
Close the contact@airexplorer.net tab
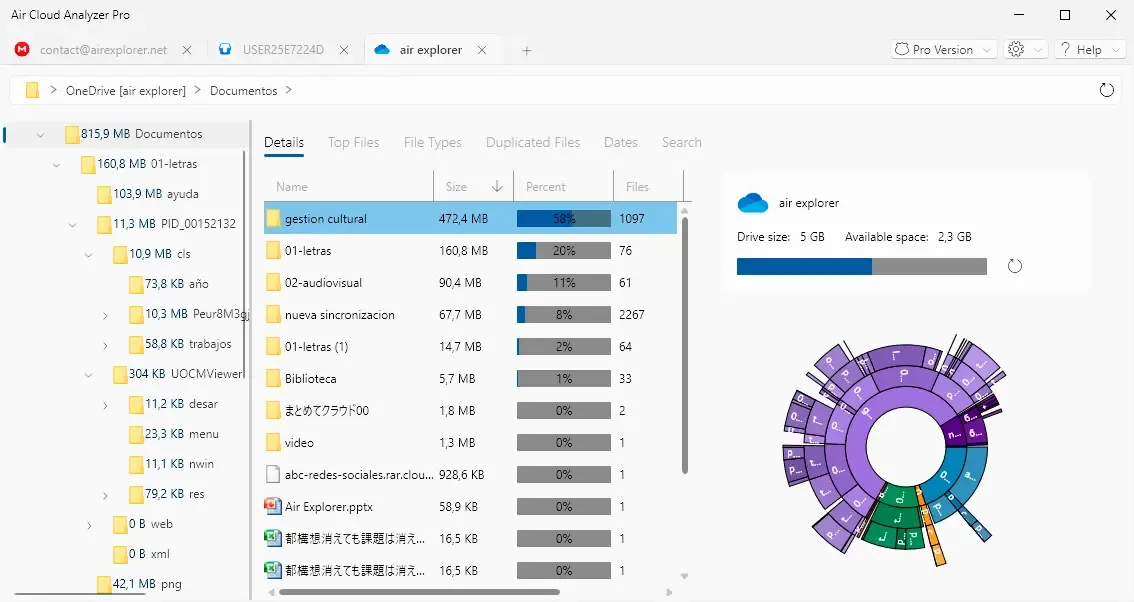[x=187, y=50]
